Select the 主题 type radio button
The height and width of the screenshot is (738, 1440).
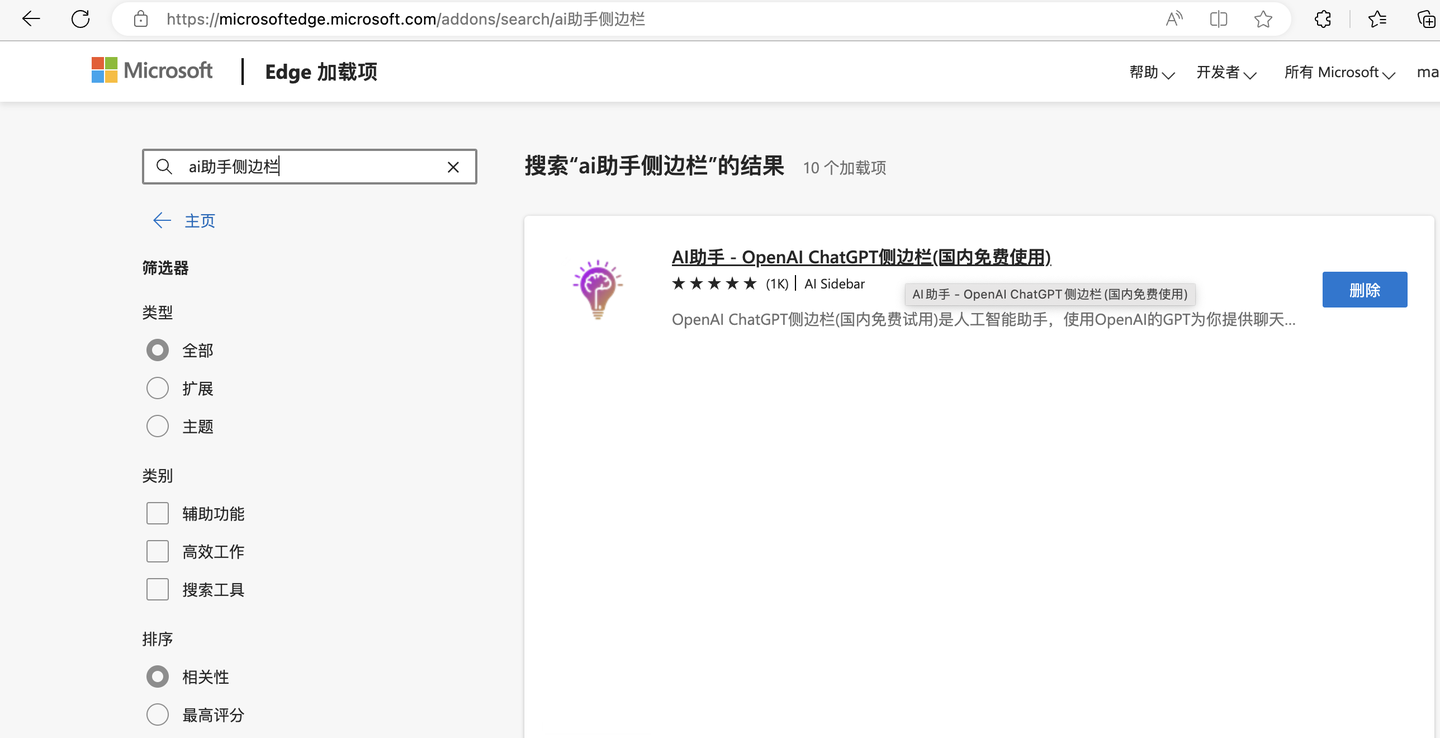point(157,426)
